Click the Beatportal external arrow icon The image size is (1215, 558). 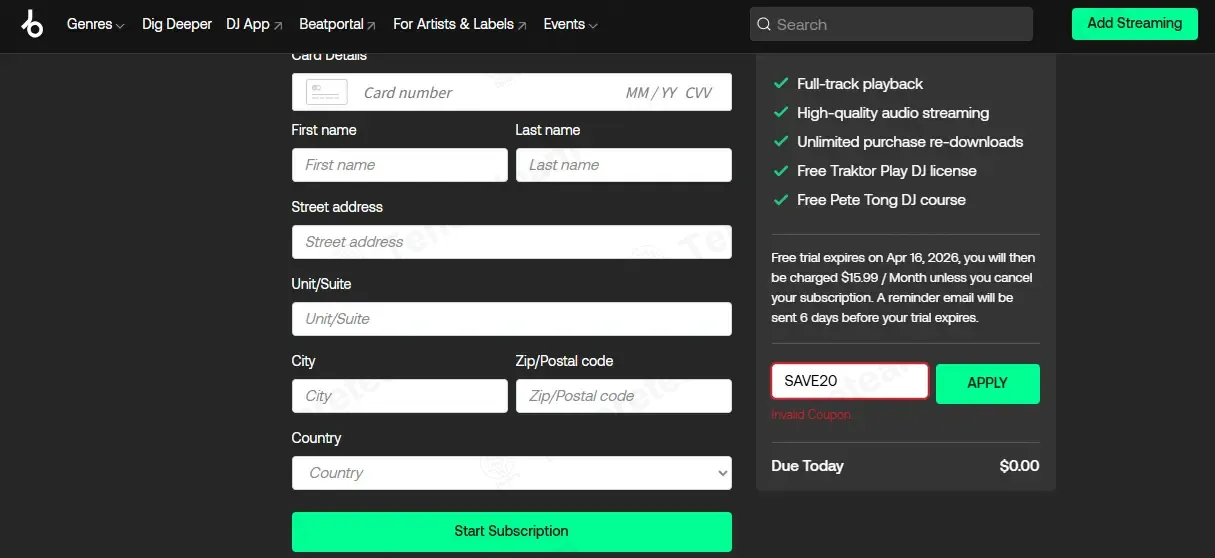pos(371,25)
